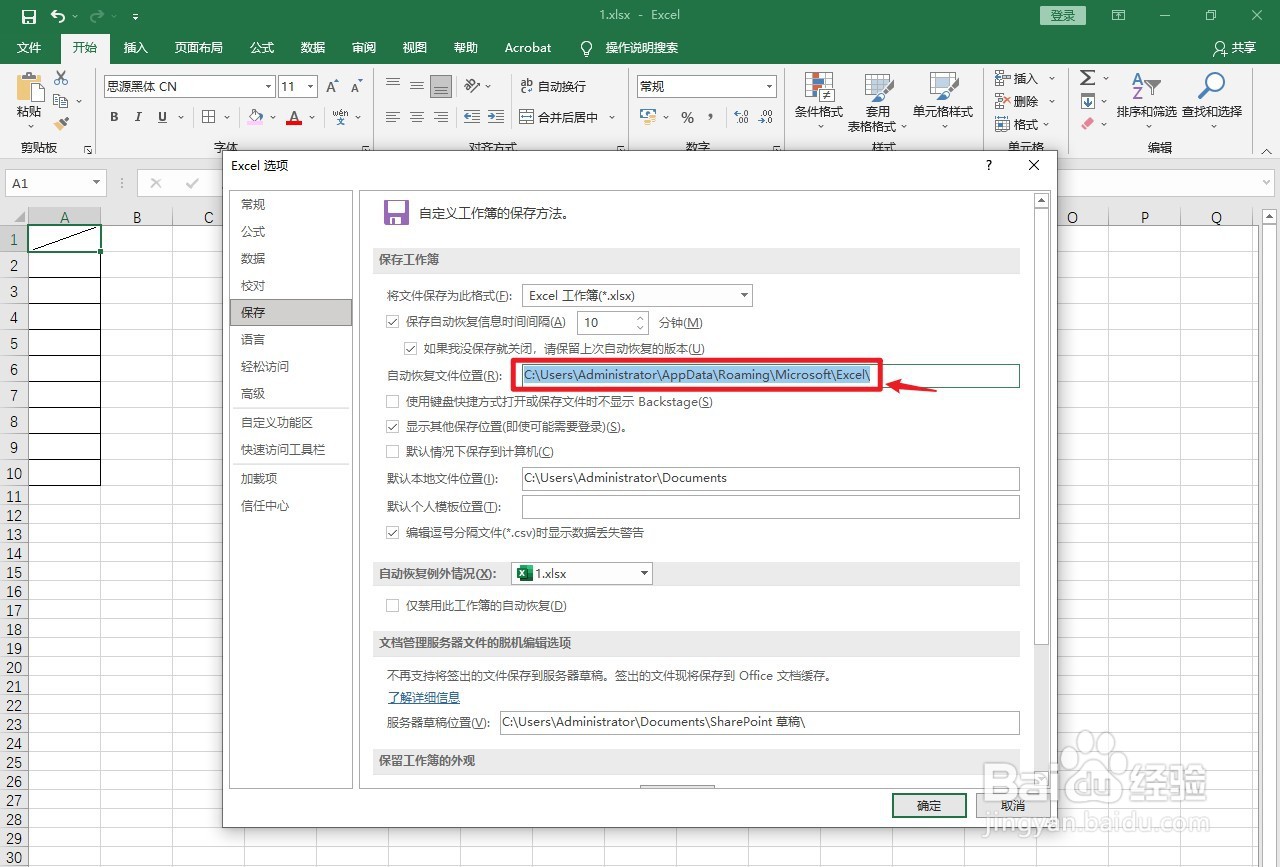Enable 默认情况下保存到计算机 option
Image resolution: width=1280 pixels, height=867 pixels.
tap(392, 451)
